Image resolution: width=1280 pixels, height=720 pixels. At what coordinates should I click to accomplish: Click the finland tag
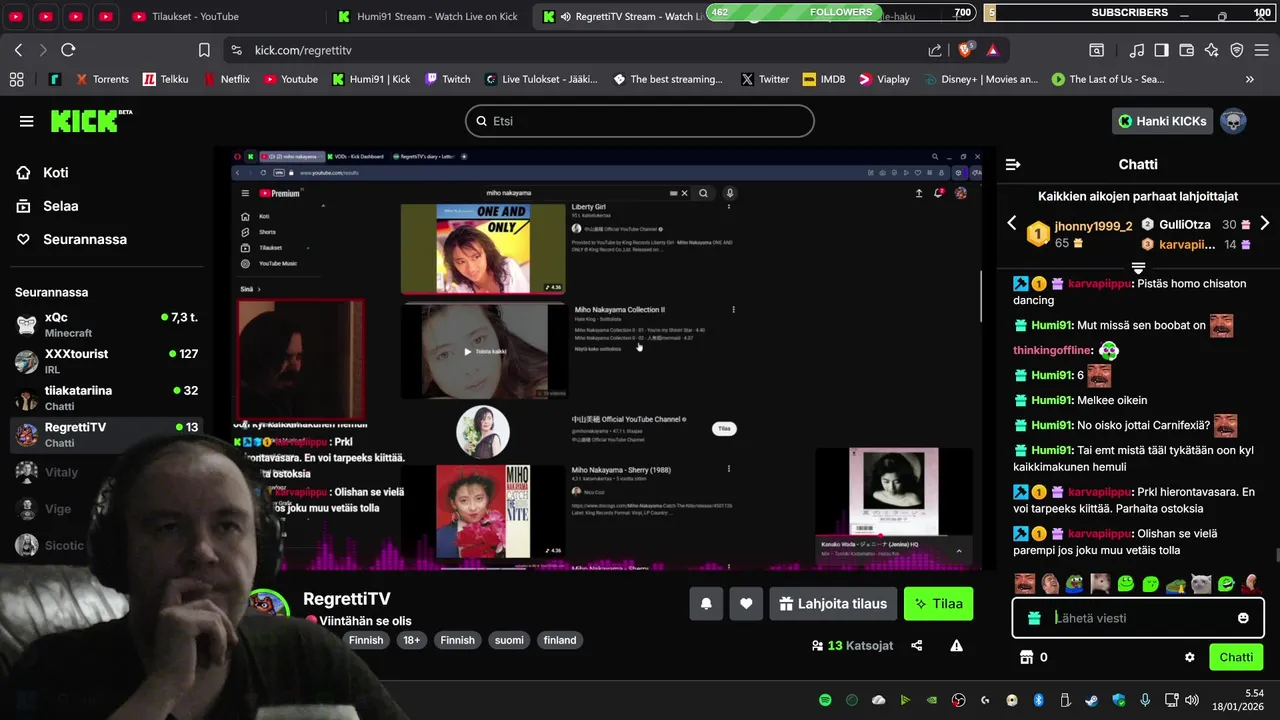560,640
